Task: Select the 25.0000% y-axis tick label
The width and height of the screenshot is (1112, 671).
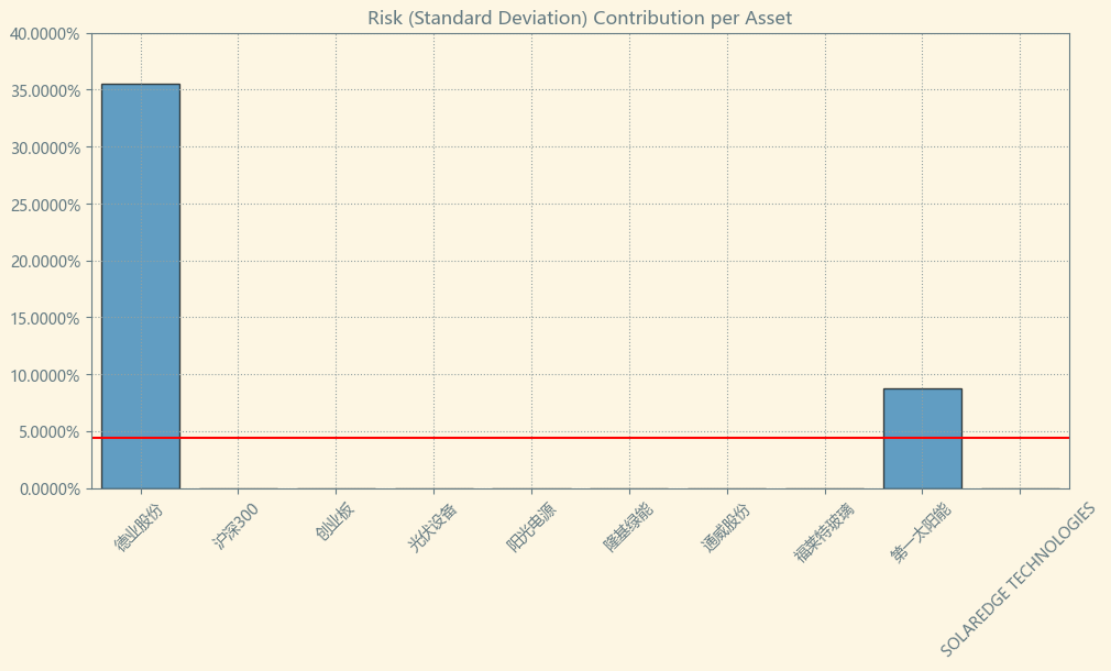Action: pyautogui.click(x=45, y=205)
